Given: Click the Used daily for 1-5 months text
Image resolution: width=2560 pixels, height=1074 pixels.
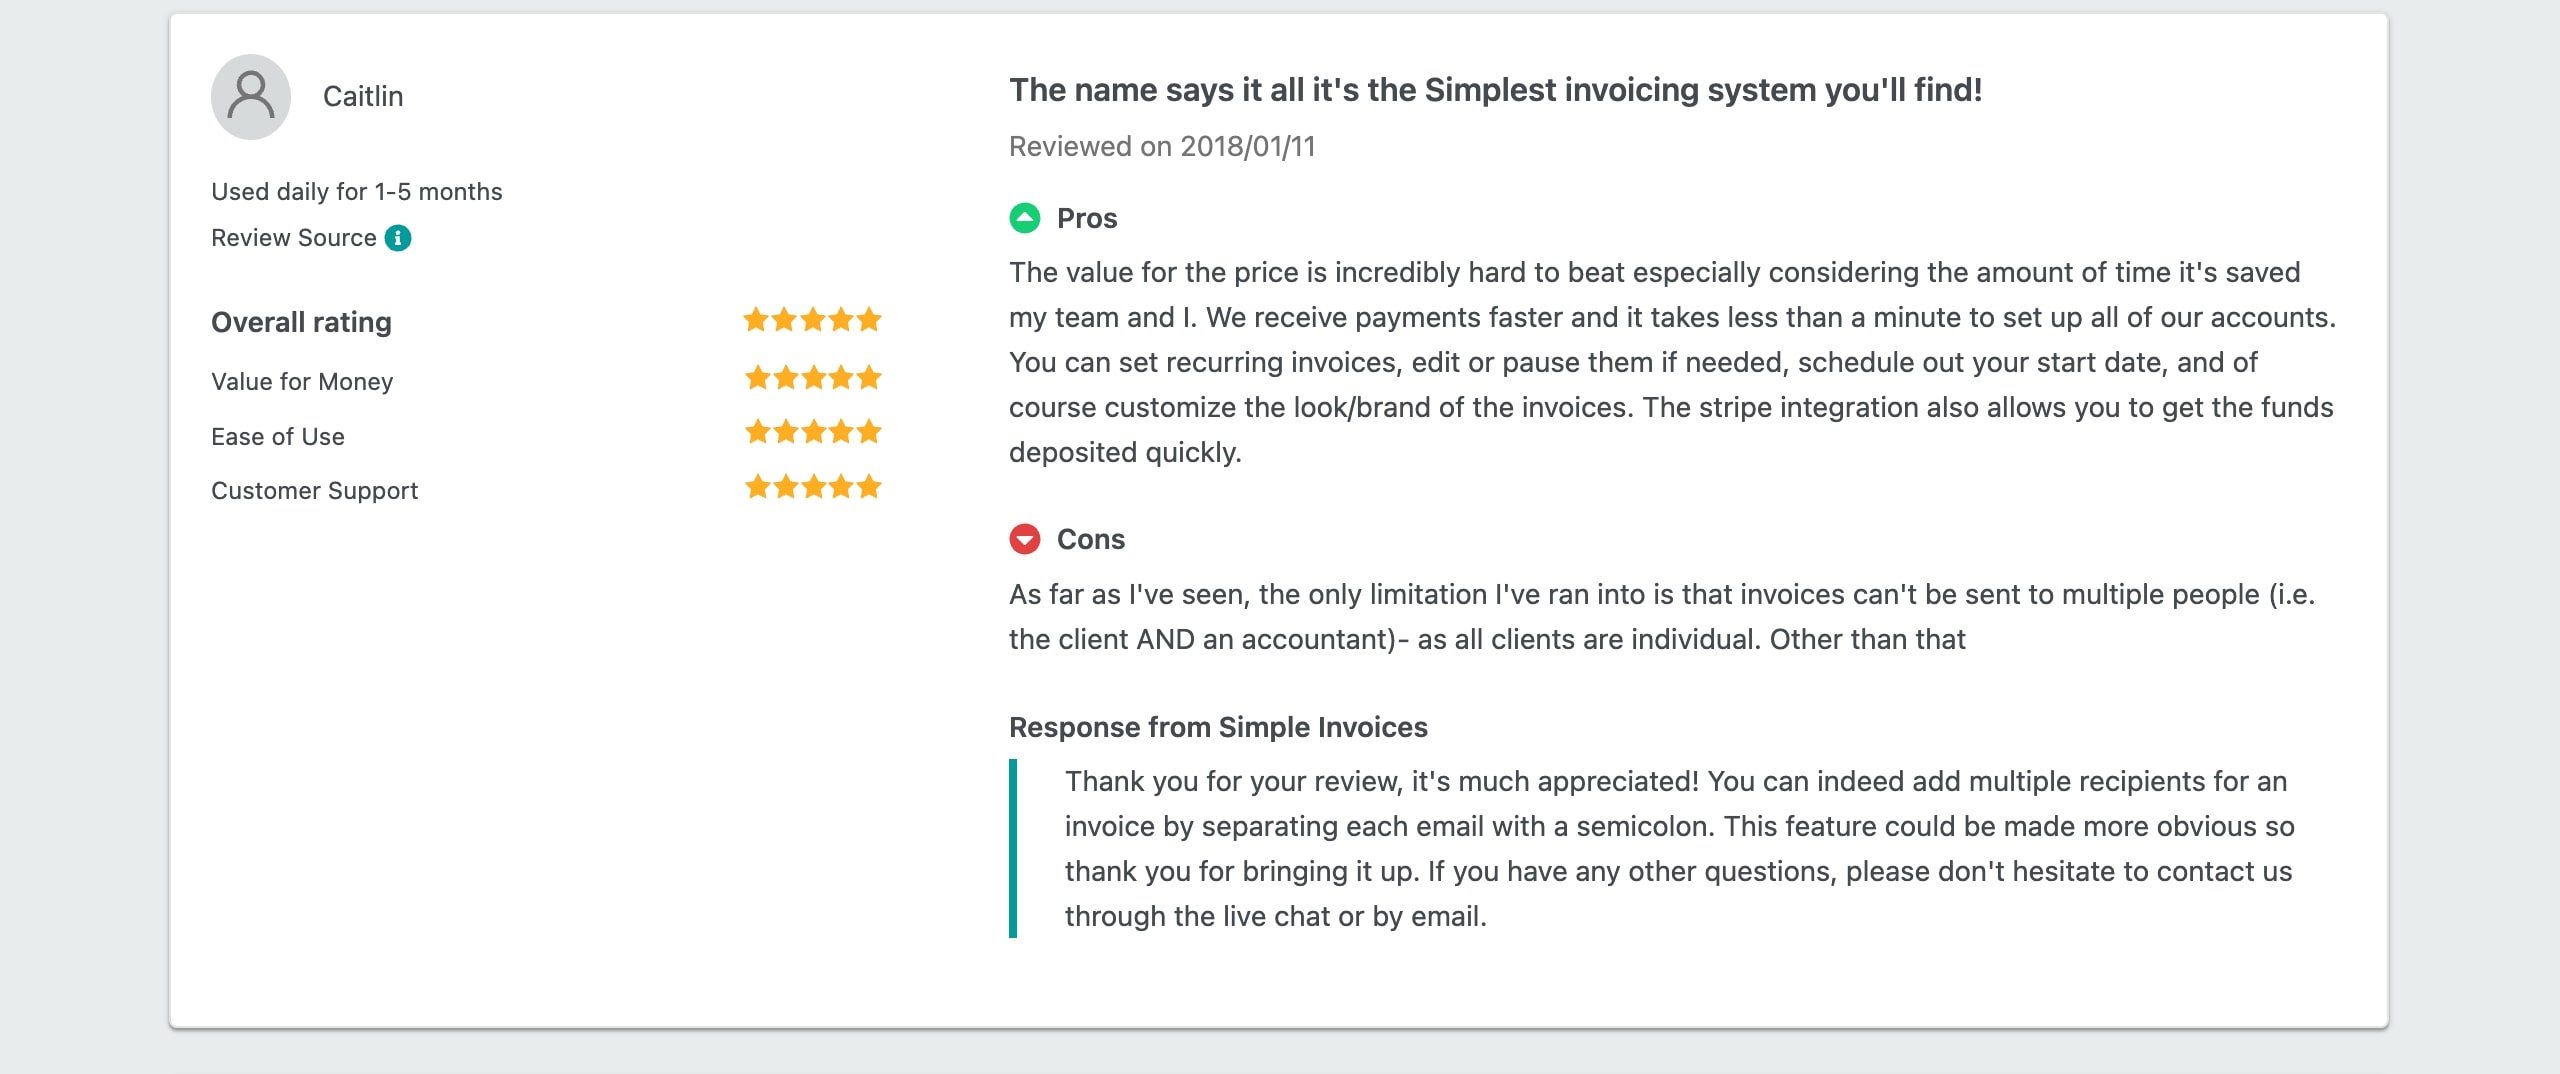Looking at the screenshot, I should [x=356, y=191].
